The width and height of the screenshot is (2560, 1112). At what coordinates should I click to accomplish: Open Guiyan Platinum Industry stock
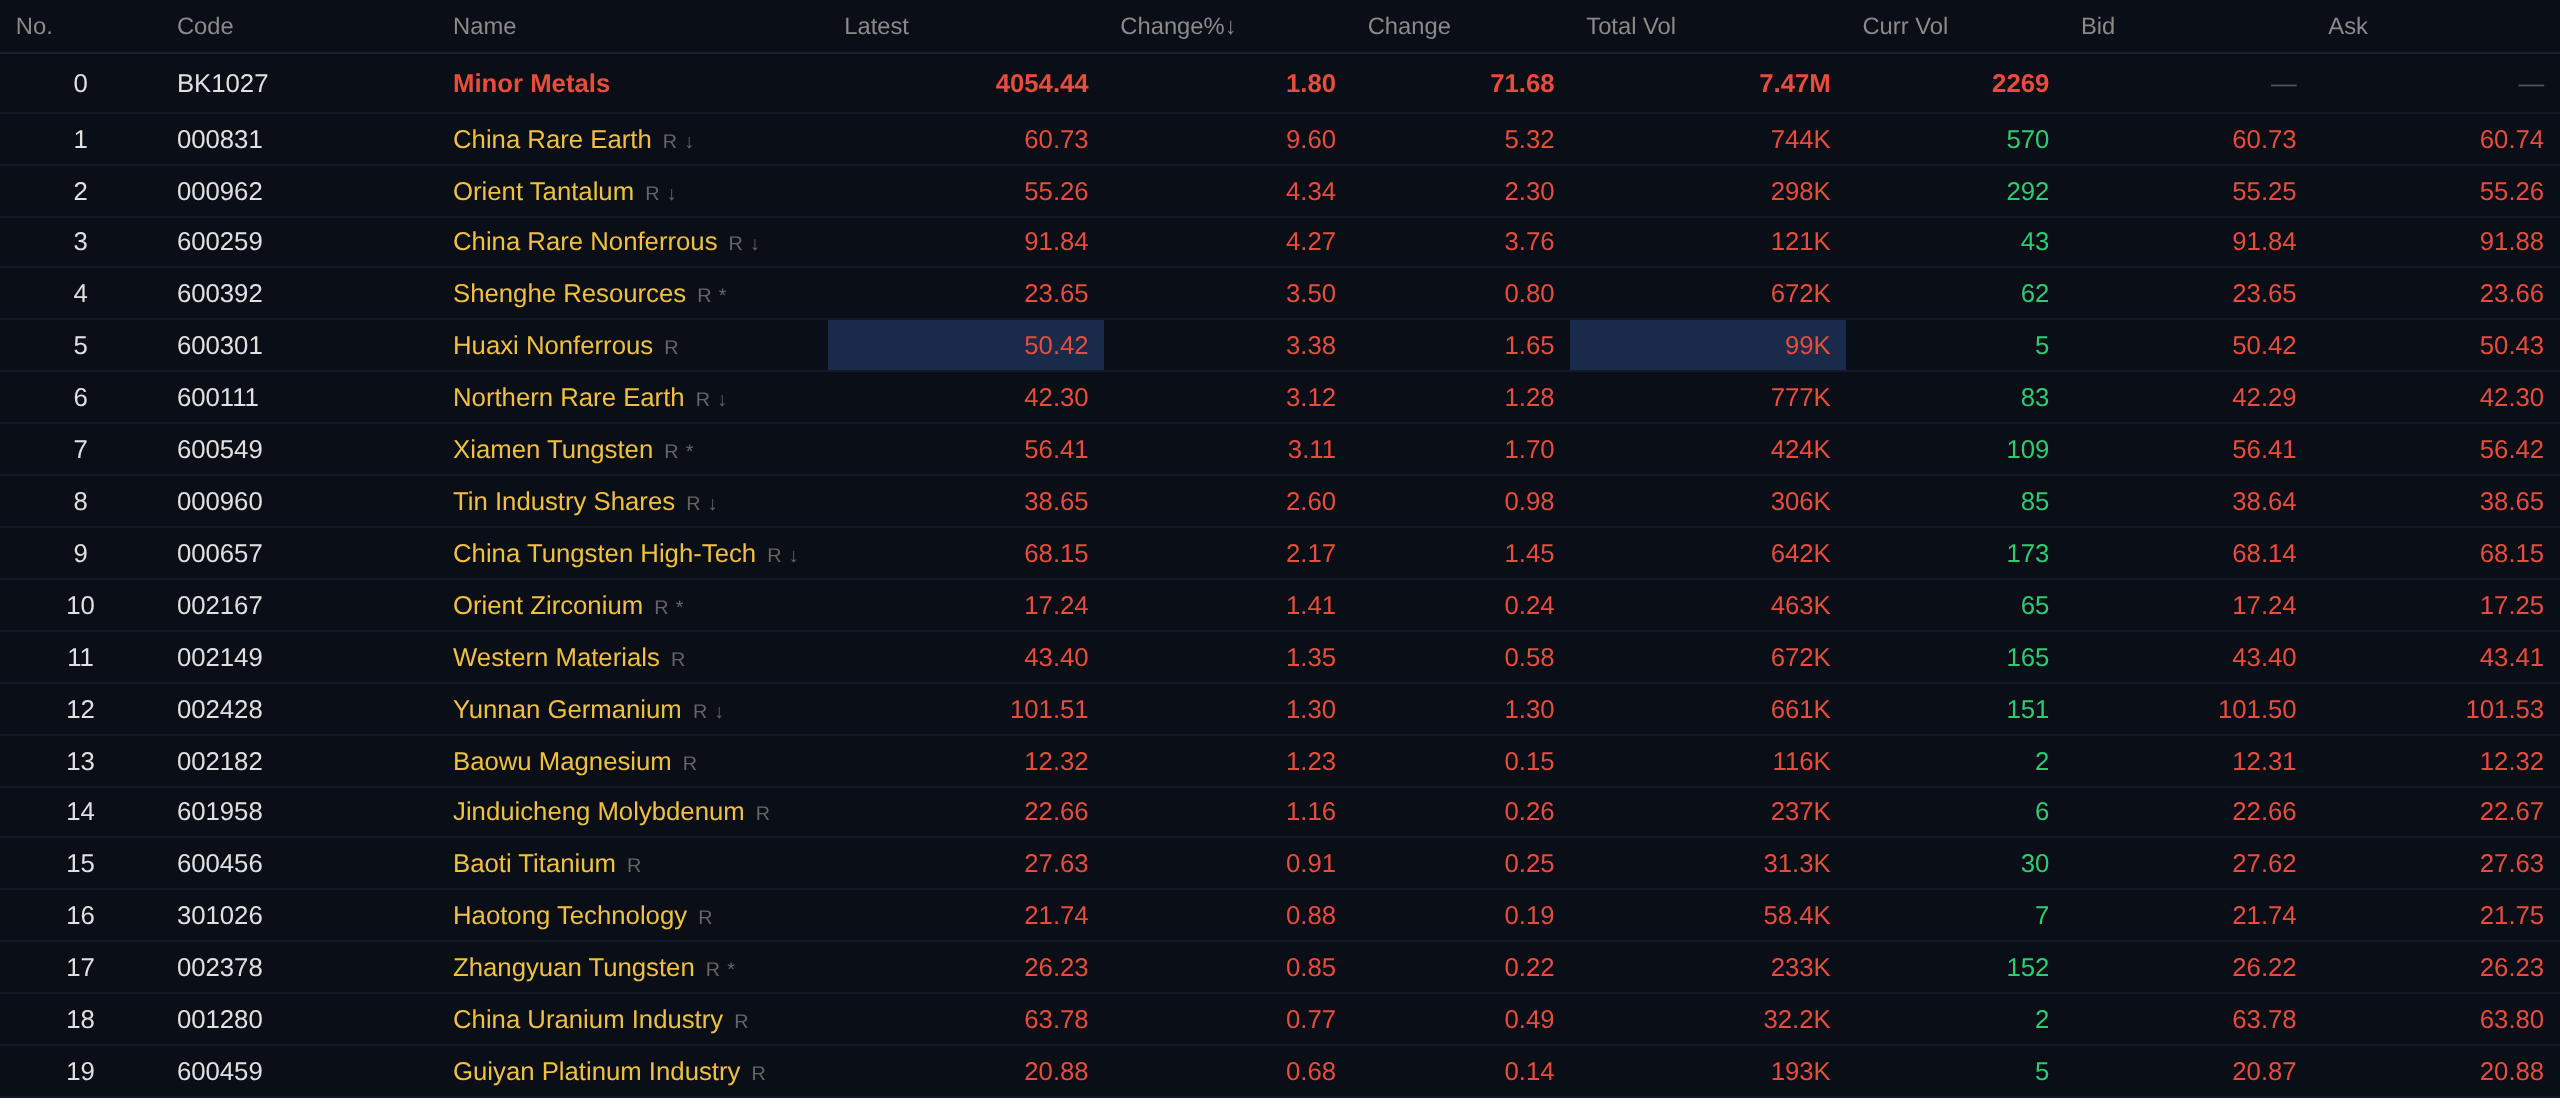(596, 1072)
